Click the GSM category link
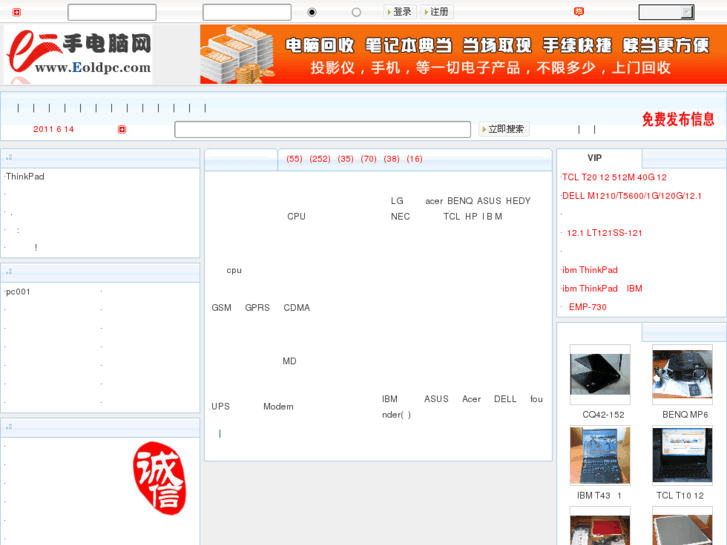Image resolution: width=727 pixels, height=545 pixels. tap(222, 308)
